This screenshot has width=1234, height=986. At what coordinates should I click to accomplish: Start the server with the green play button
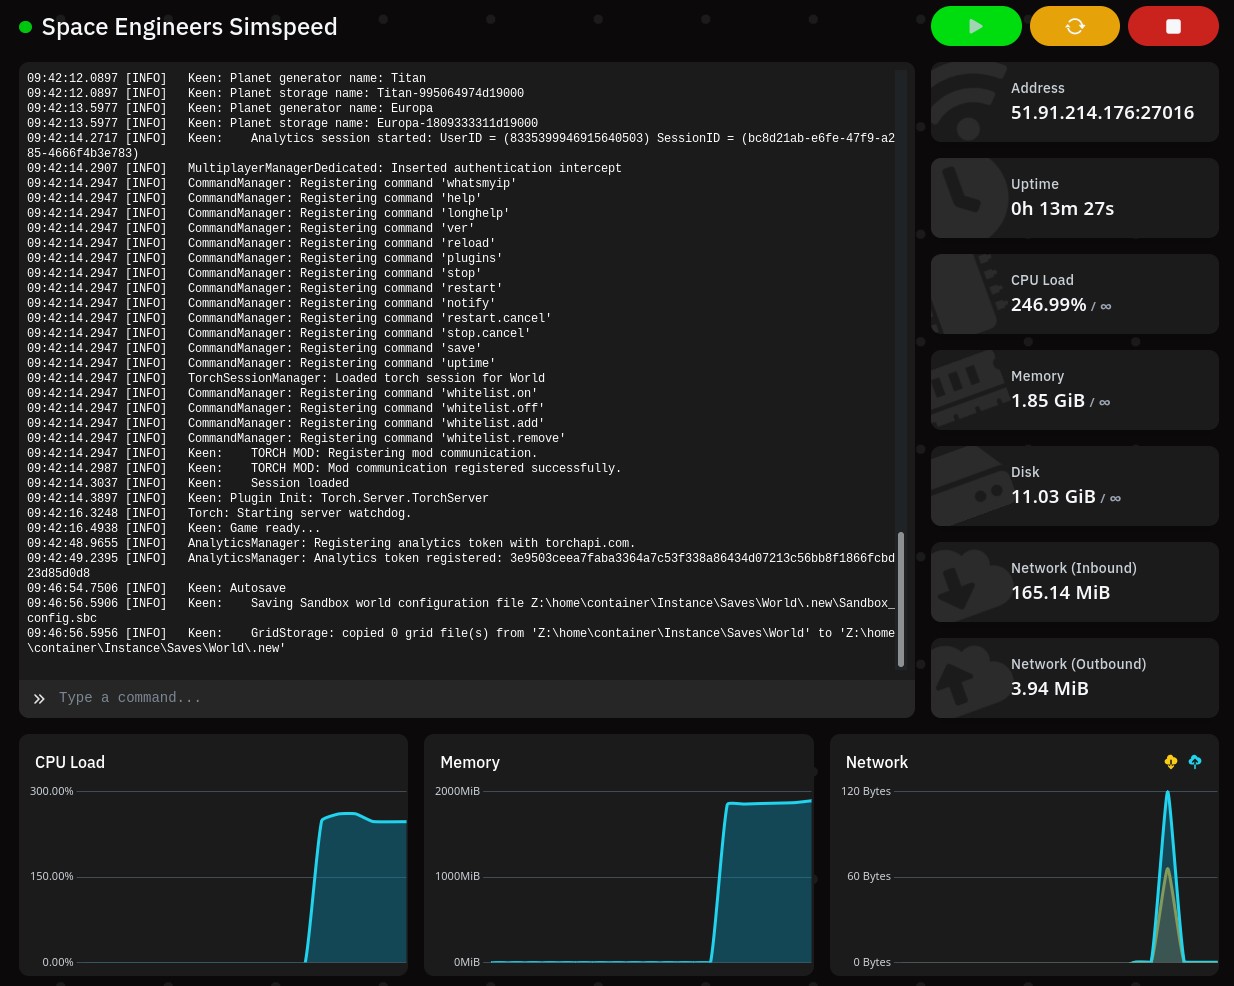(x=976, y=26)
